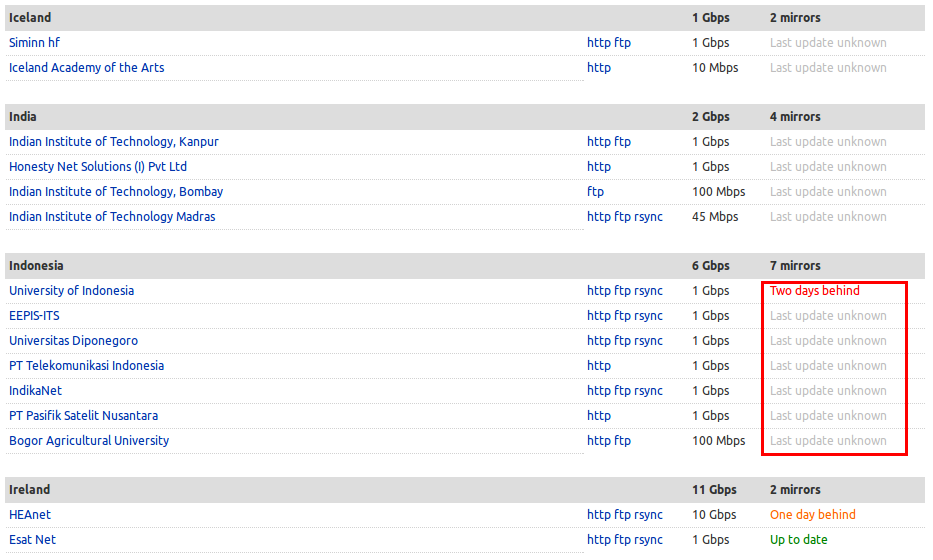
Task: Open University of Indonesia mirror page
Action: click(71, 291)
